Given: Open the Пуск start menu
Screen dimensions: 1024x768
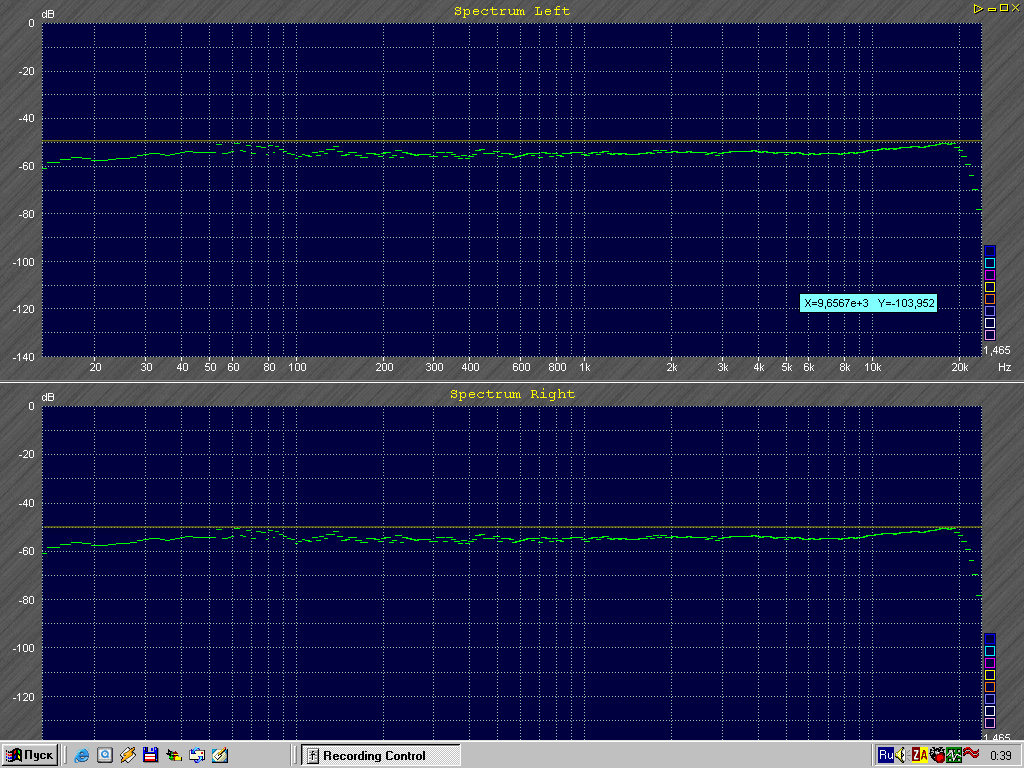Looking at the screenshot, I should click(x=29, y=755).
